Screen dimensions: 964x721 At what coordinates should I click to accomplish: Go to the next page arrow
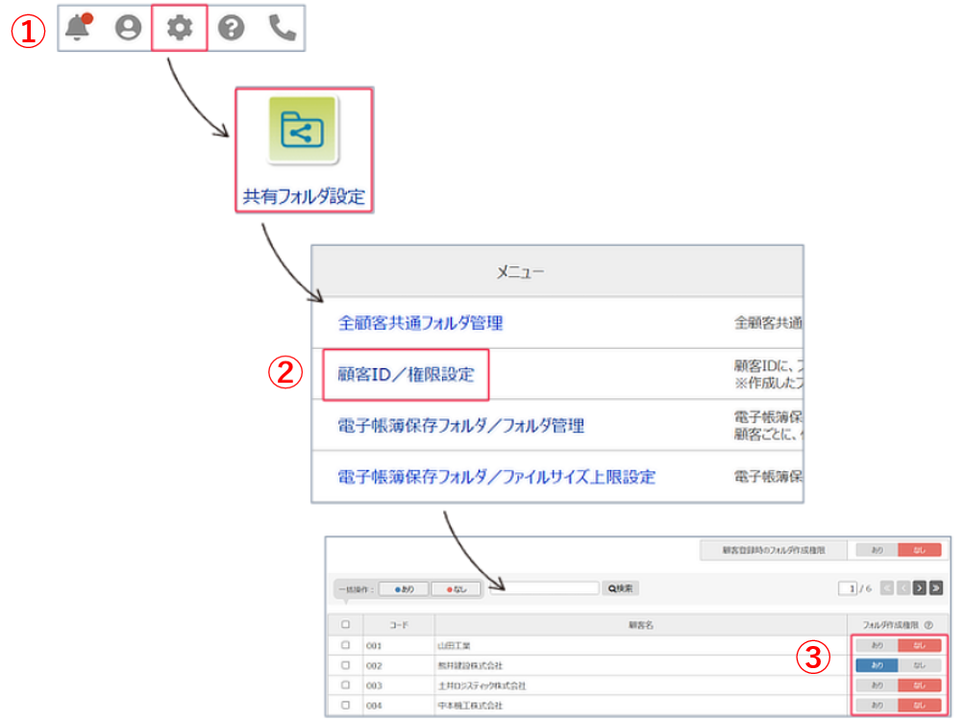coord(919,588)
